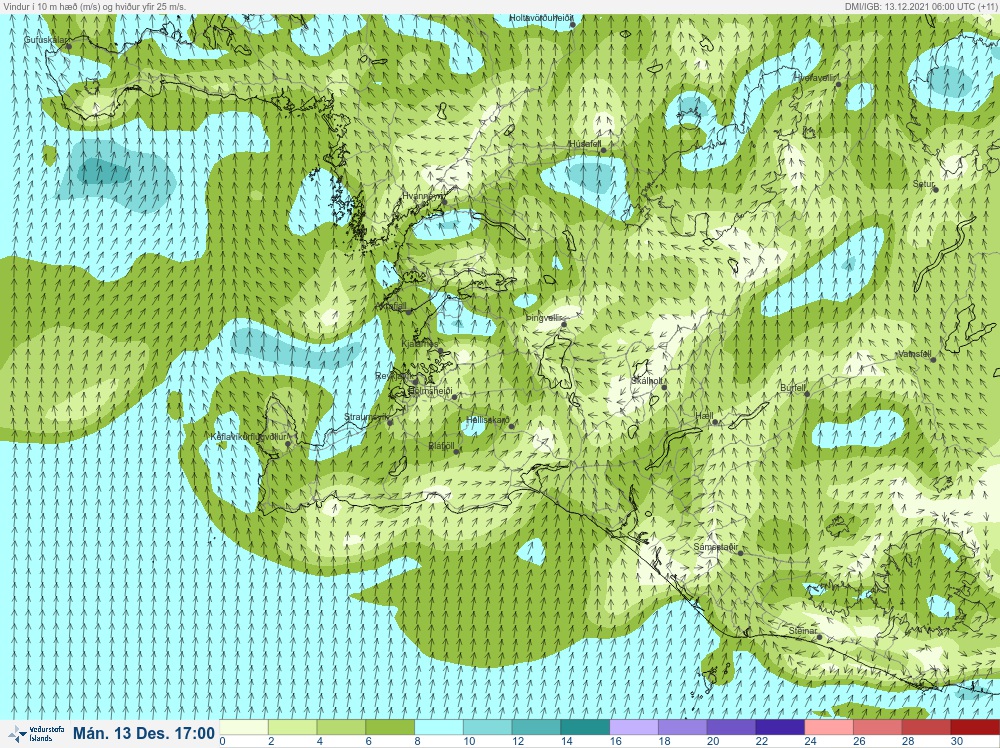1000x748 pixels.
Task: Click the 8–10 m/s light cyan legend swatch
Action: pyautogui.click(x=439, y=728)
